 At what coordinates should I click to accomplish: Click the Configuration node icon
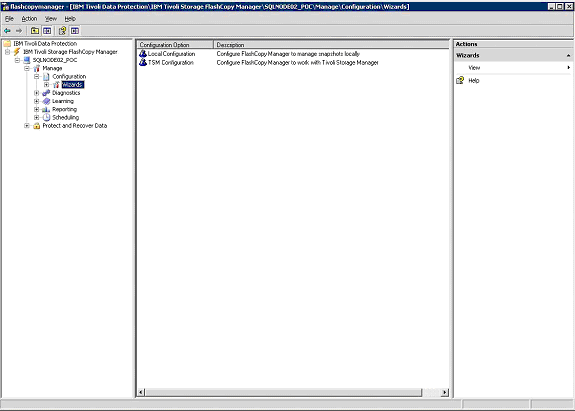click(x=46, y=77)
